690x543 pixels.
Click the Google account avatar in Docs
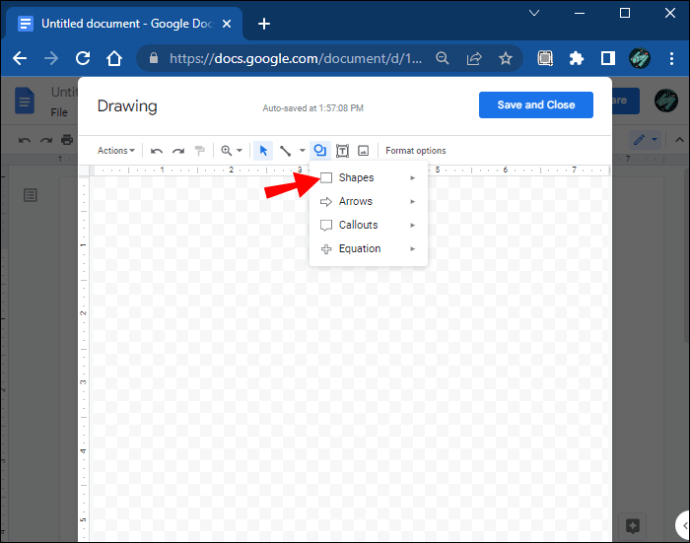pyautogui.click(x=666, y=100)
